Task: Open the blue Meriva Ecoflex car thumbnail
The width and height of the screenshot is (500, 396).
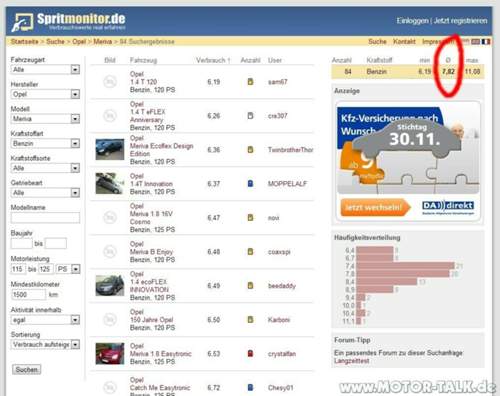Action: tap(110, 149)
